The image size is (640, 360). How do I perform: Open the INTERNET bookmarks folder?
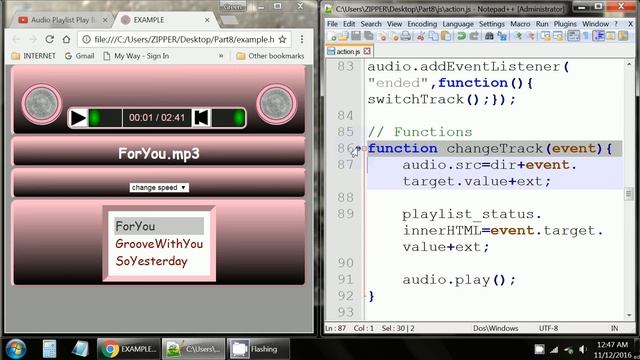(33, 56)
